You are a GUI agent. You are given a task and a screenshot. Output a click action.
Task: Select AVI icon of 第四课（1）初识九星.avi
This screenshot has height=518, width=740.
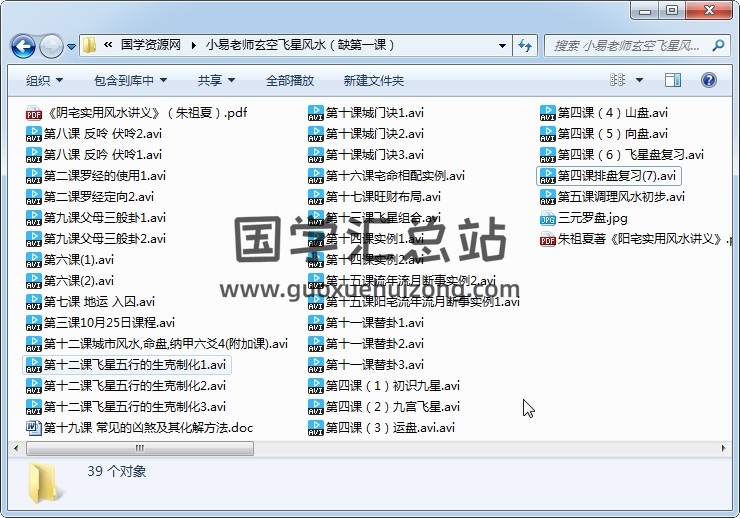pyautogui.click(x=315, y=386)
